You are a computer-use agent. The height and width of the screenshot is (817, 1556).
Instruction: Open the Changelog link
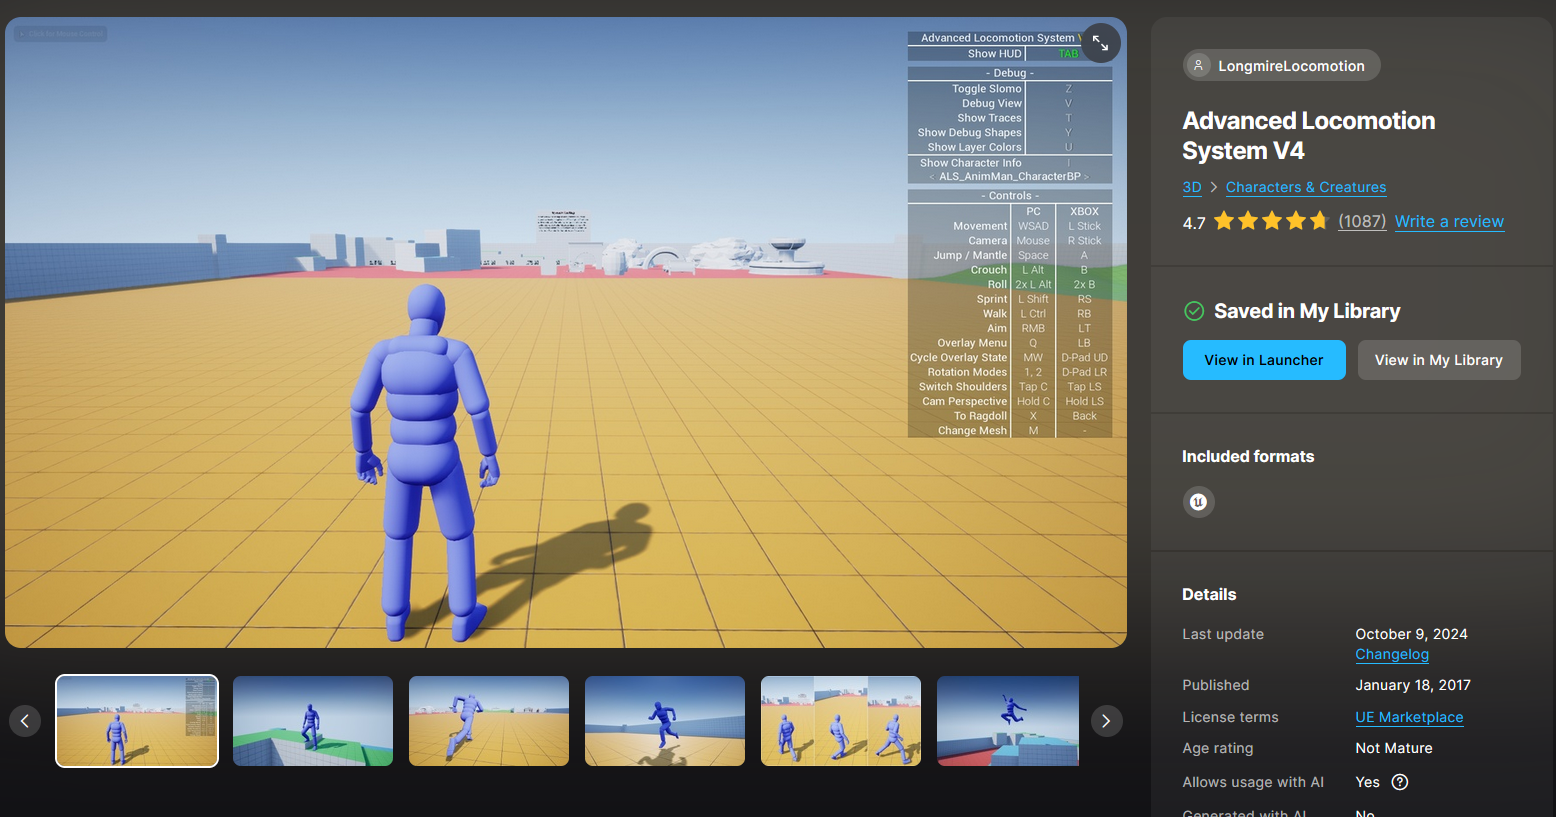pos(1392,654)
